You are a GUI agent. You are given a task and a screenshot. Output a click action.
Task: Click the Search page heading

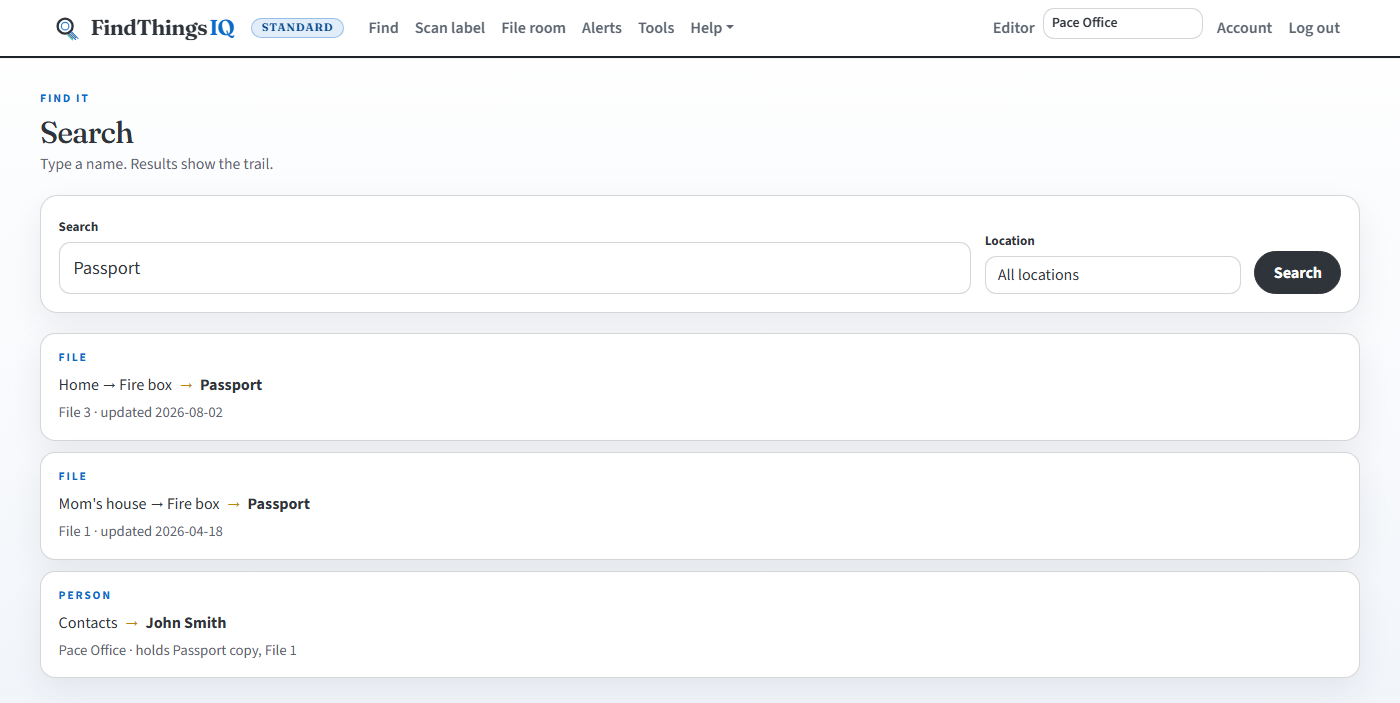[x=87, y=133]
